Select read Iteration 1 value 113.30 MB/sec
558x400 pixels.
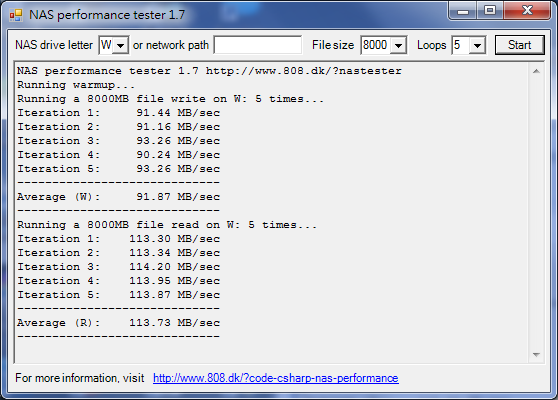coord(175,239)
